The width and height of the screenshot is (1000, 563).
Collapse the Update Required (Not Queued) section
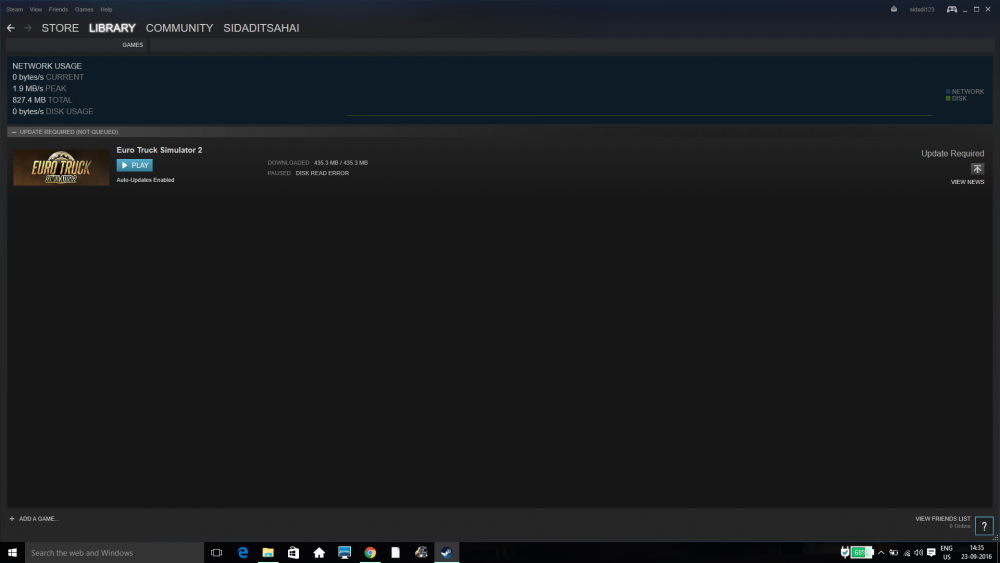[13, 132]
